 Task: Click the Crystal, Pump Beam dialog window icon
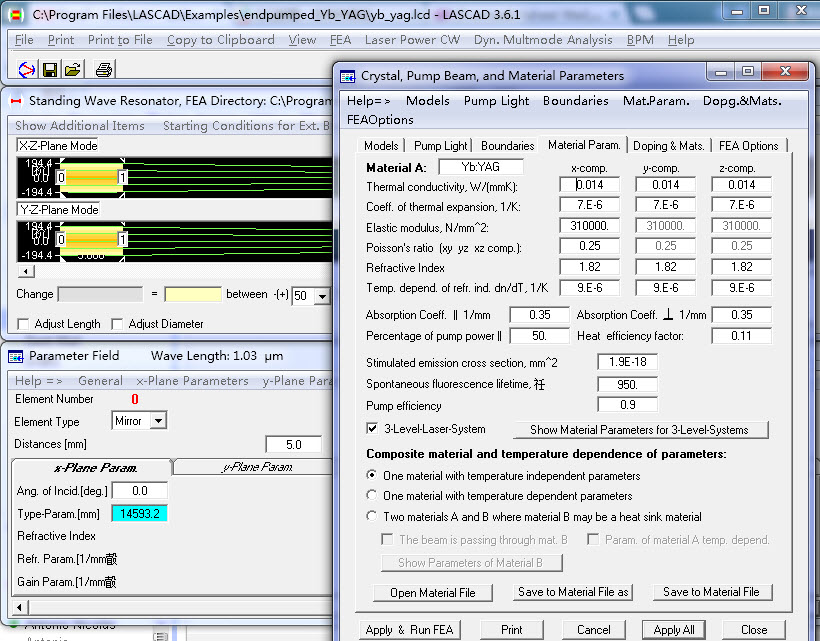(x=348, y=77)
